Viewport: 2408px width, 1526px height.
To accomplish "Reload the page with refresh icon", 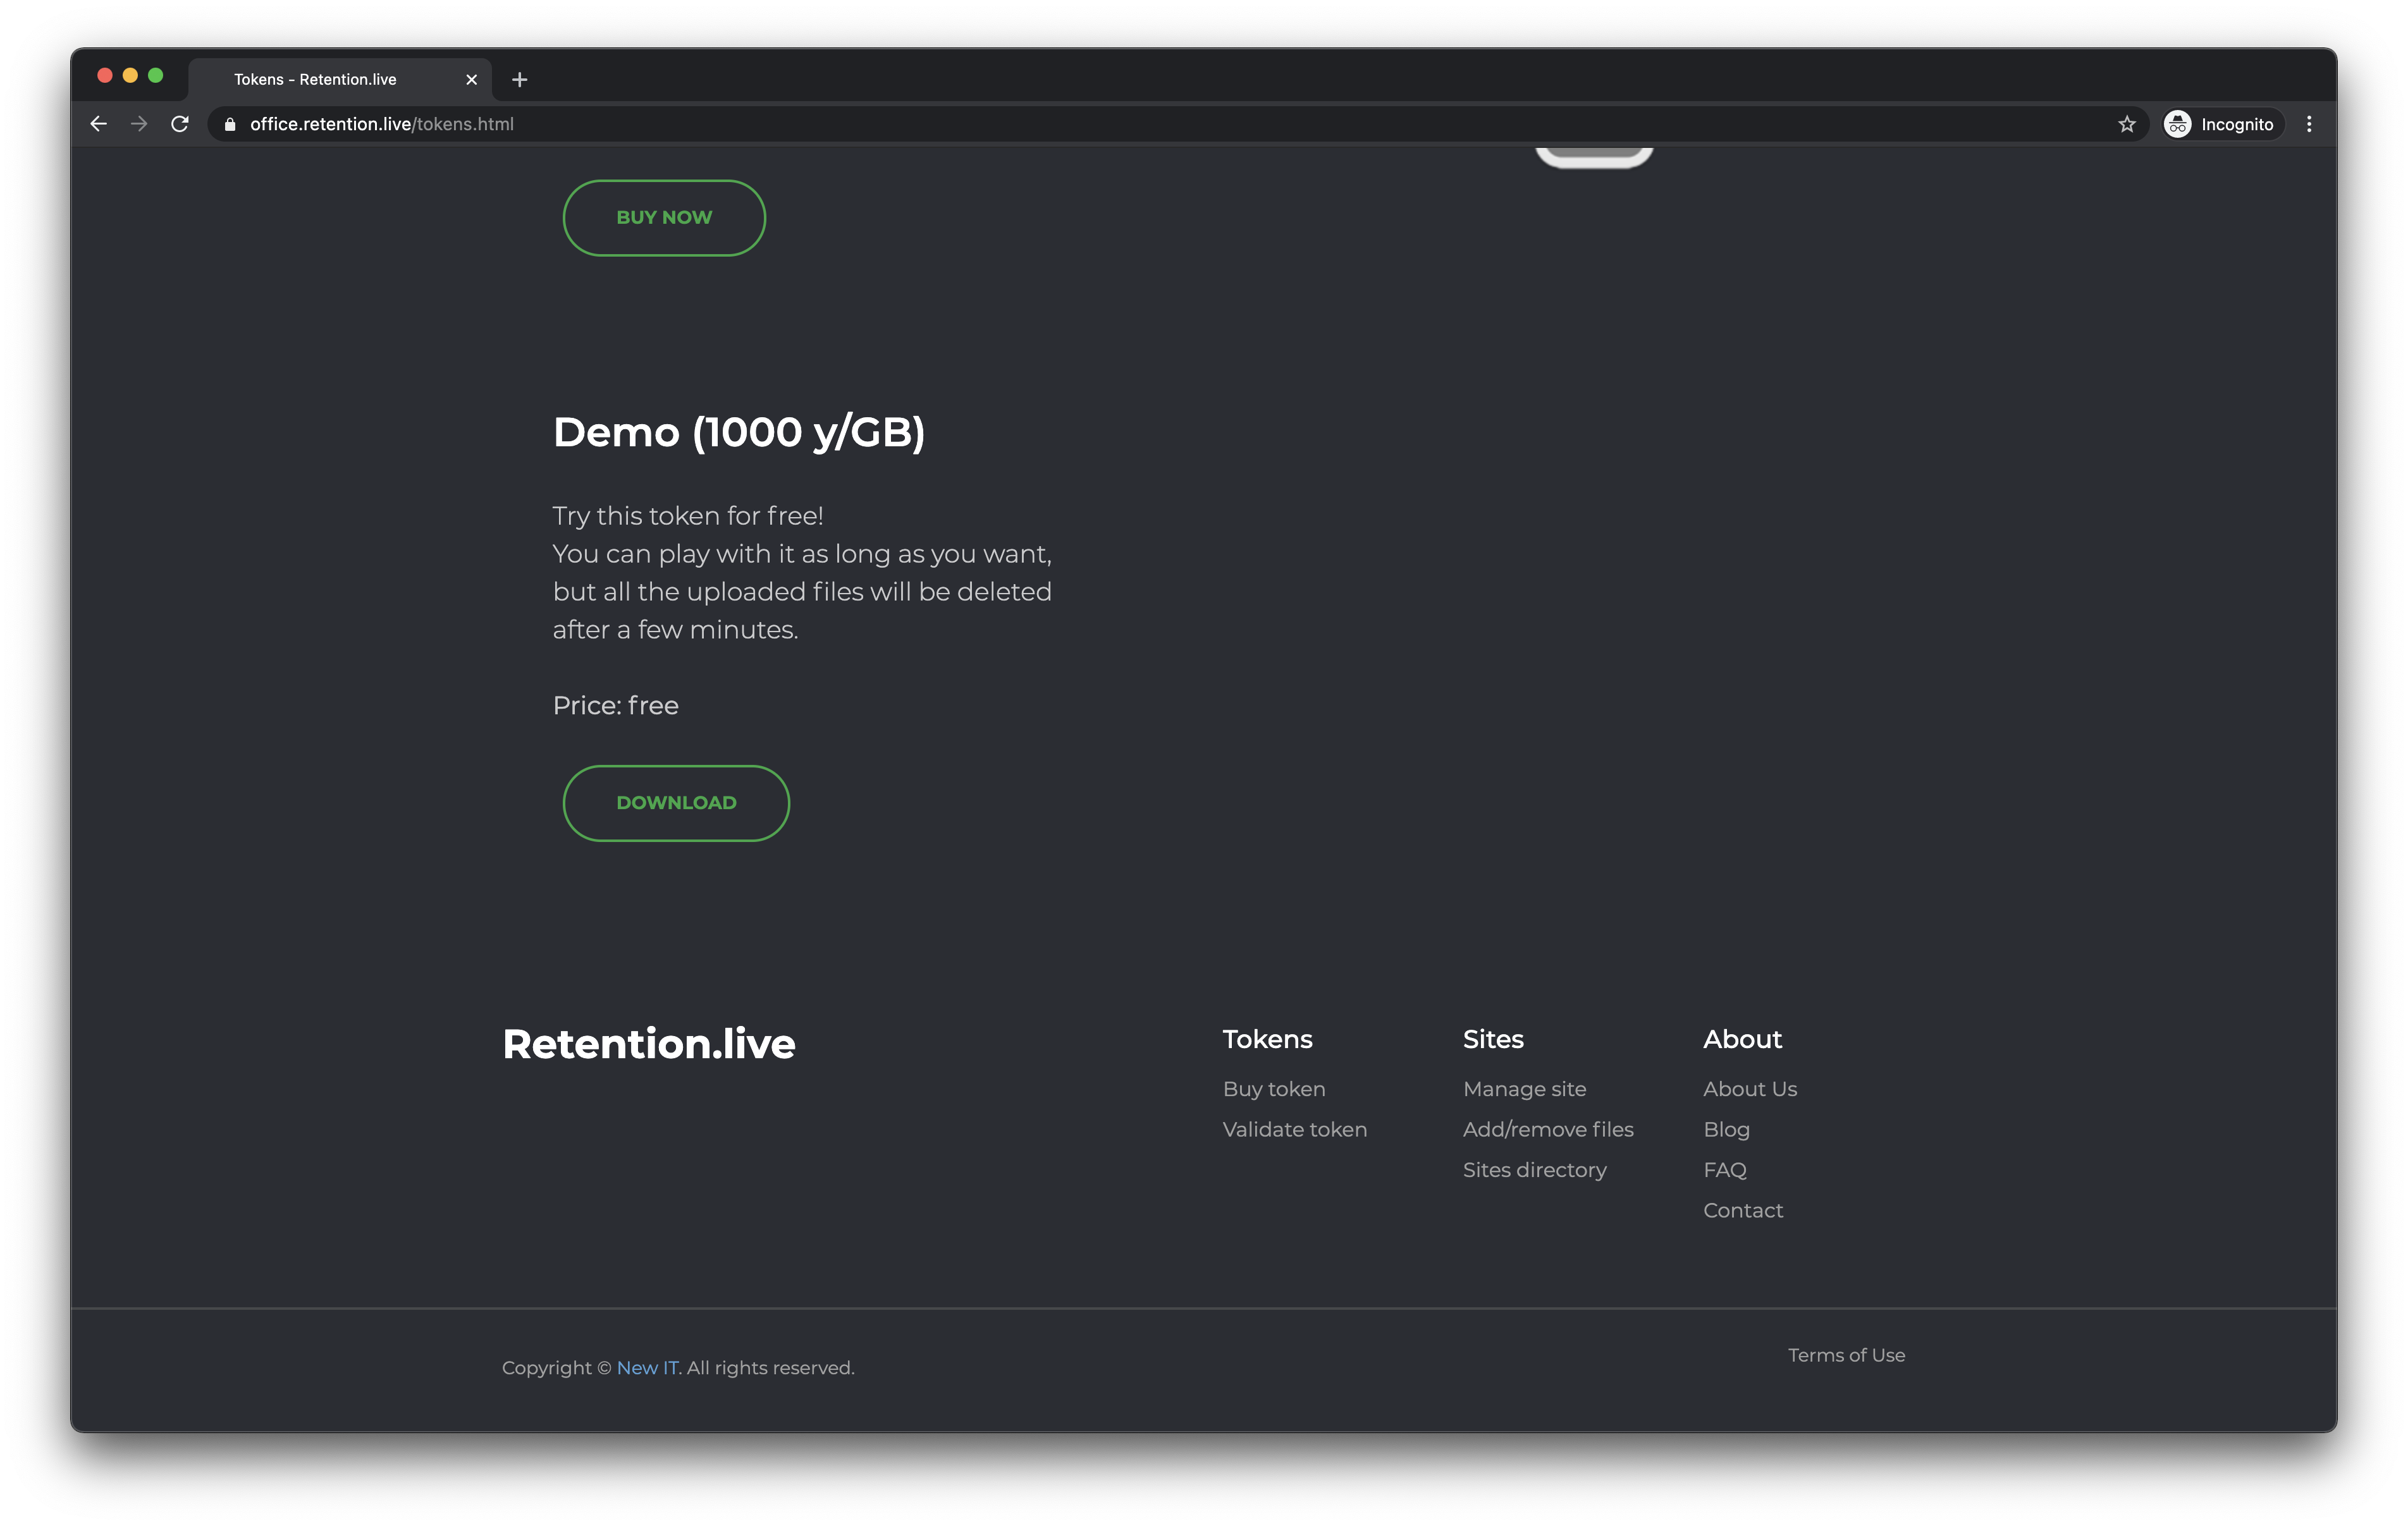I will pos(180,124).
